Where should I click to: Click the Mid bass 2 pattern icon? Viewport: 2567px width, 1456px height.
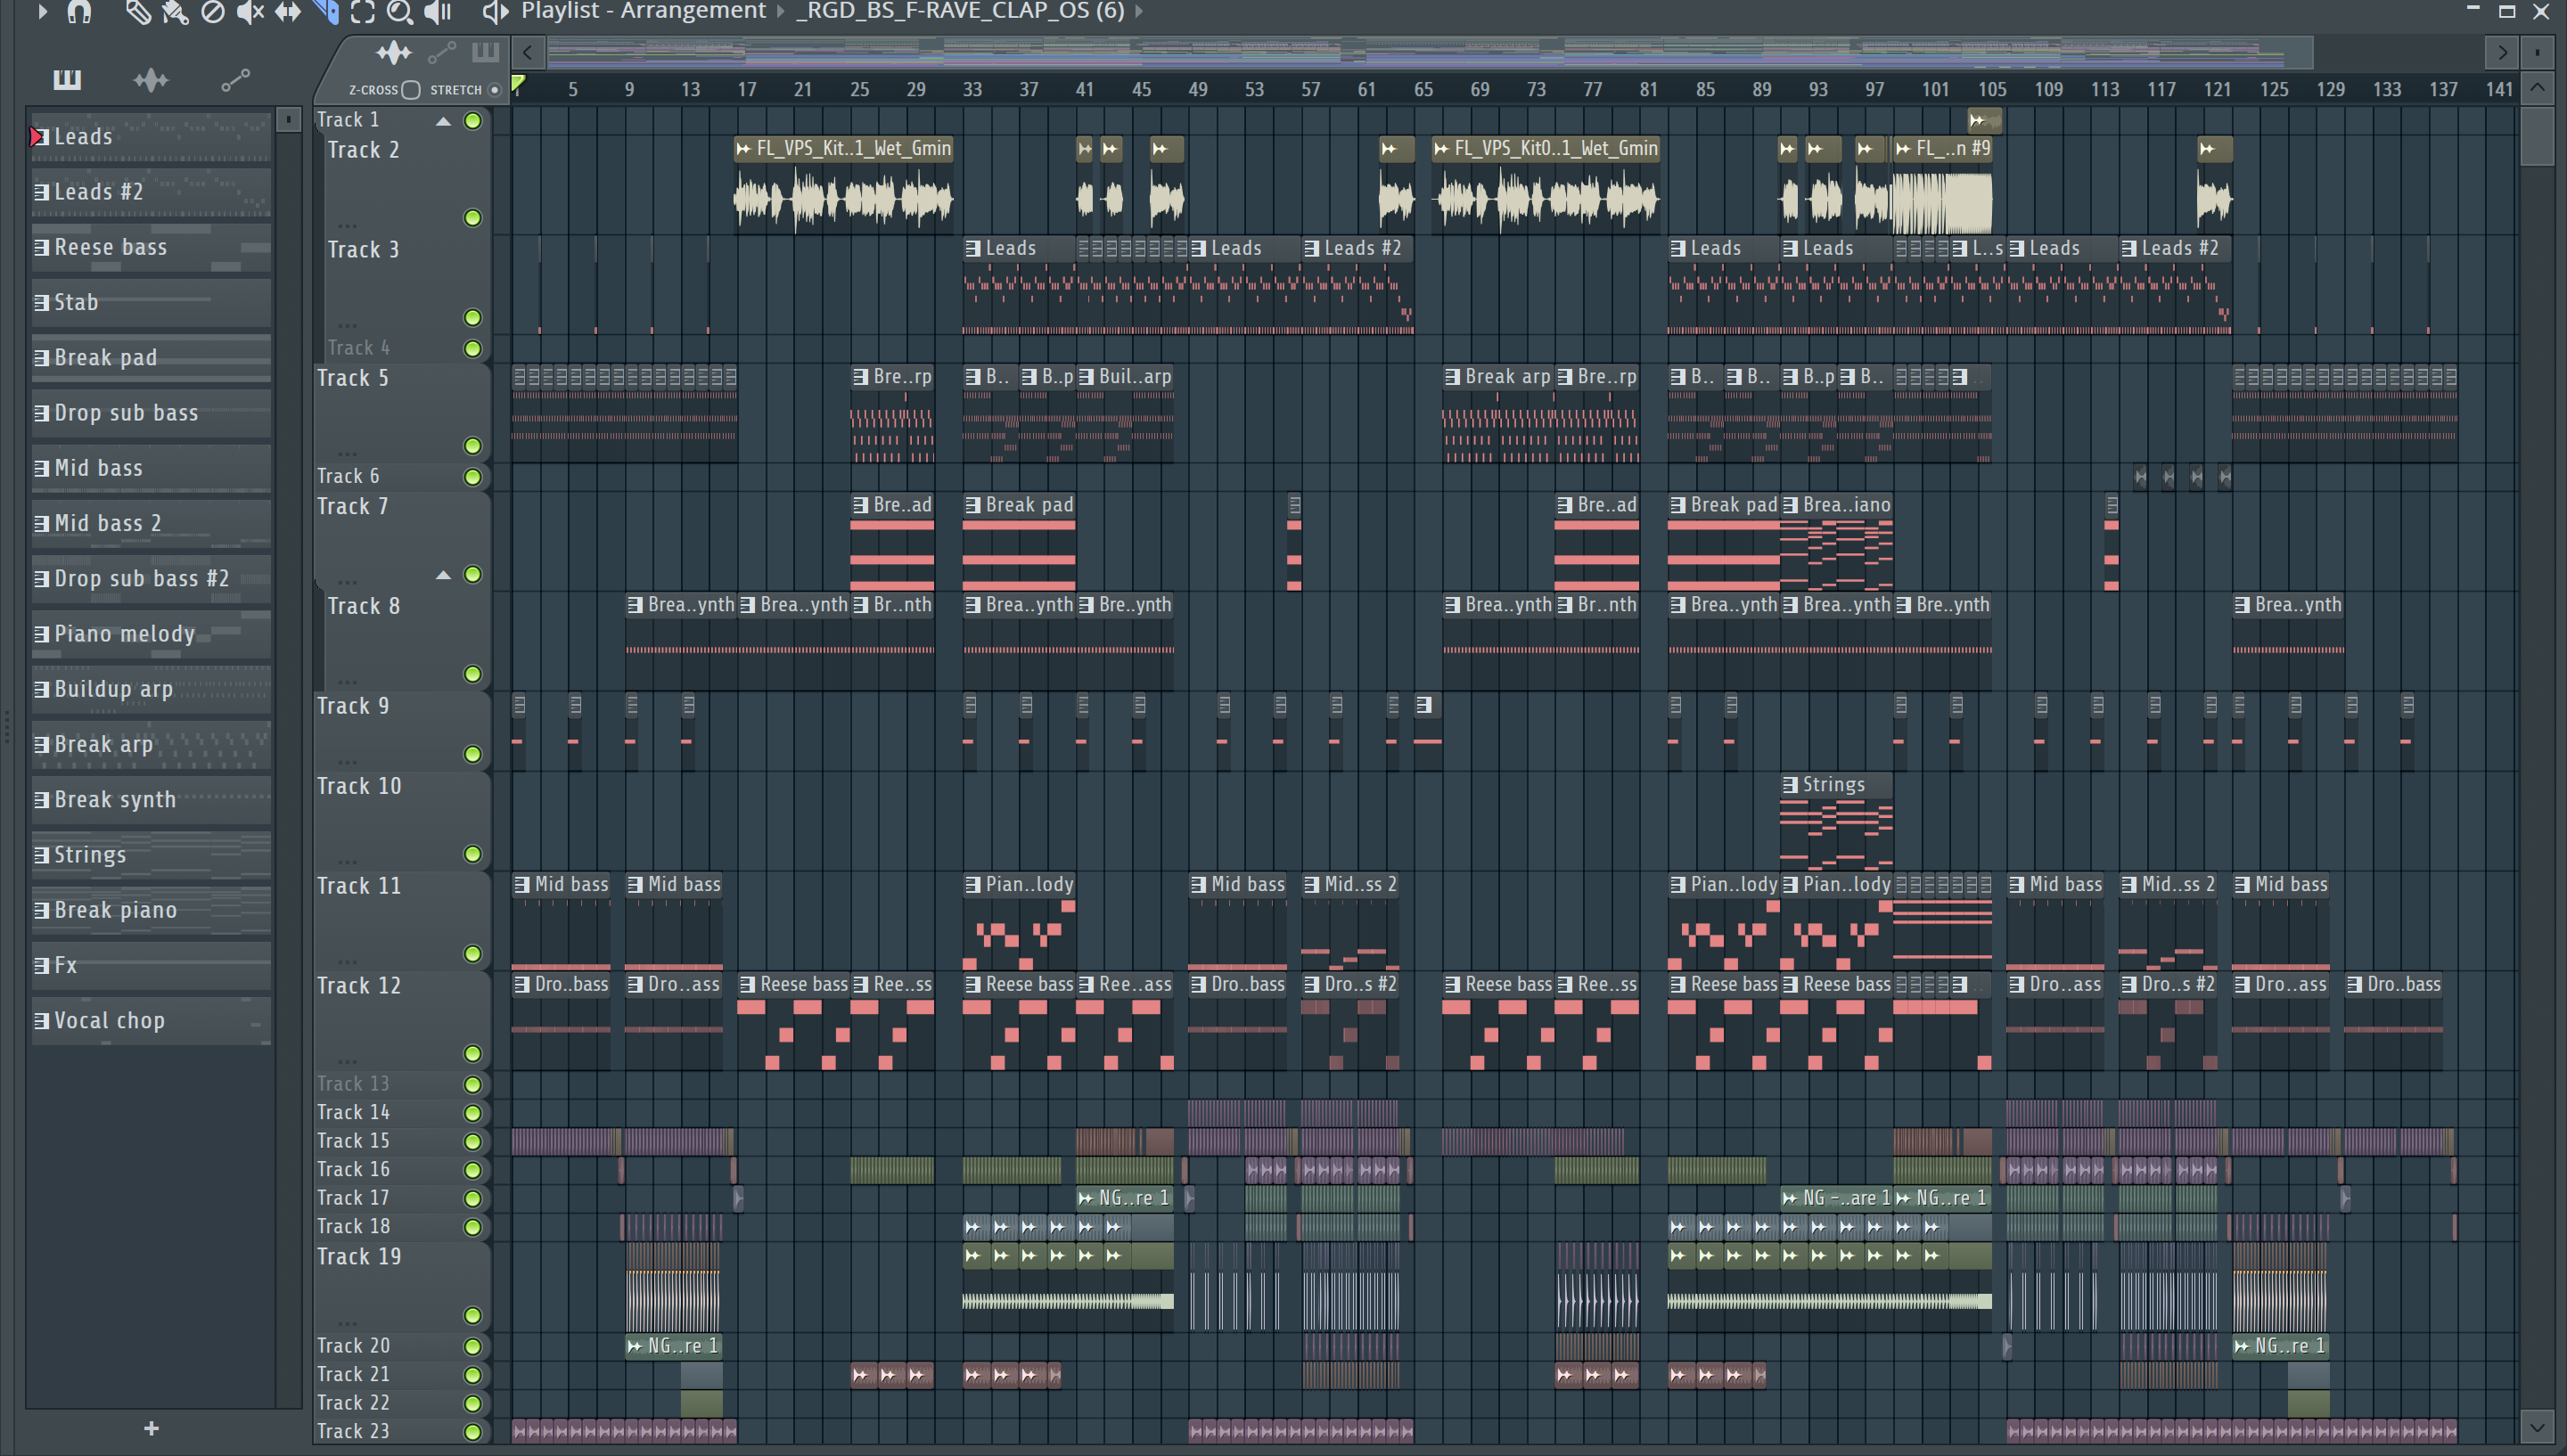(x=41, y=523)
